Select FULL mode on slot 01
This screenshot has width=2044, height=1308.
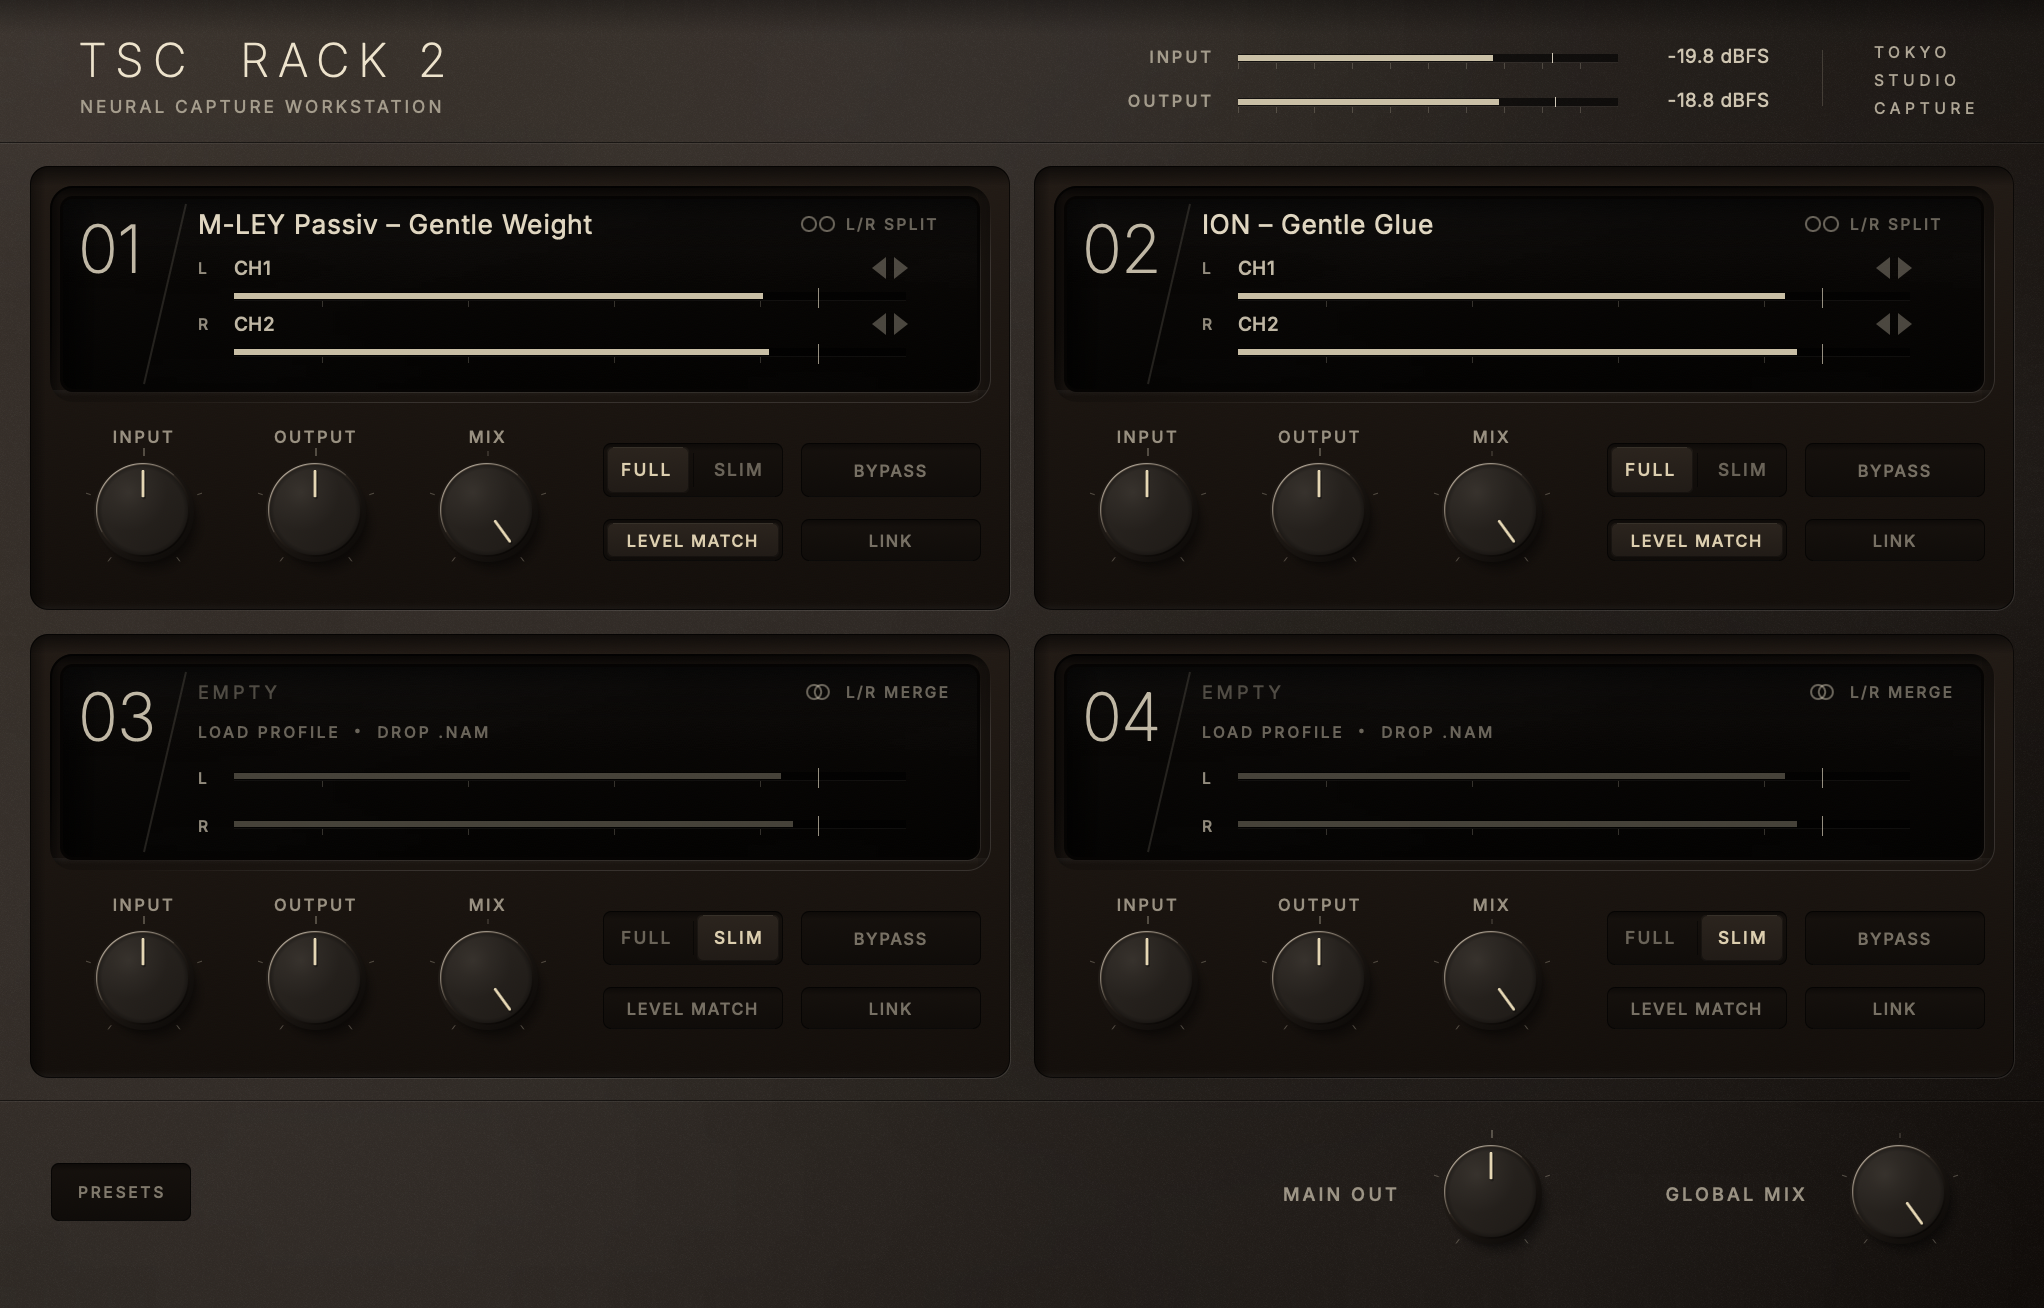[x=646, y=470]
